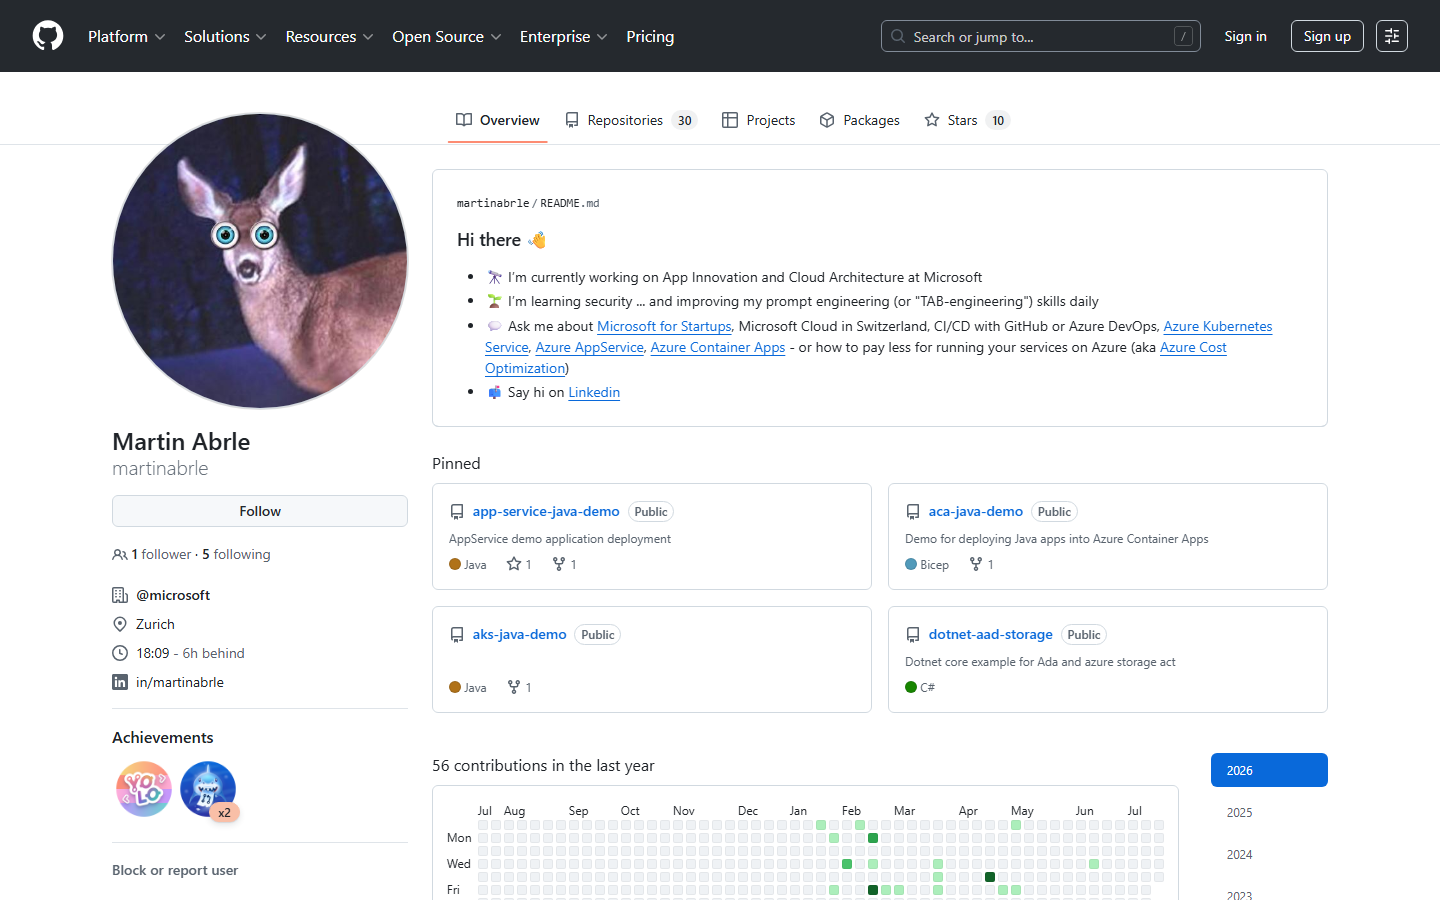Image resolution: width=1440 pixels, height=900 pixels.
Task: Click the star count on app-service-java-demo
Action: click(x=519, y=564)
